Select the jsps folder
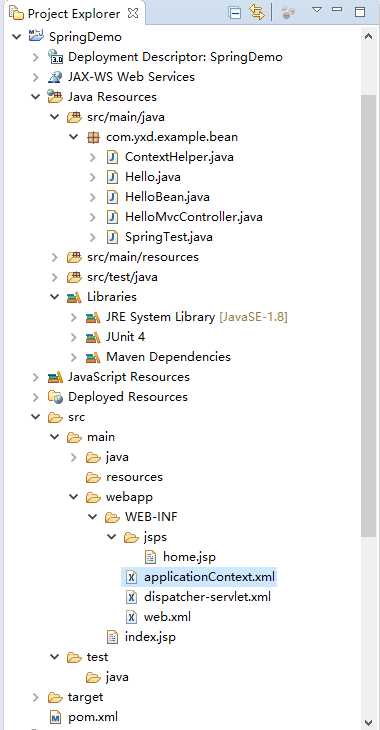 (x=155, y=537)
